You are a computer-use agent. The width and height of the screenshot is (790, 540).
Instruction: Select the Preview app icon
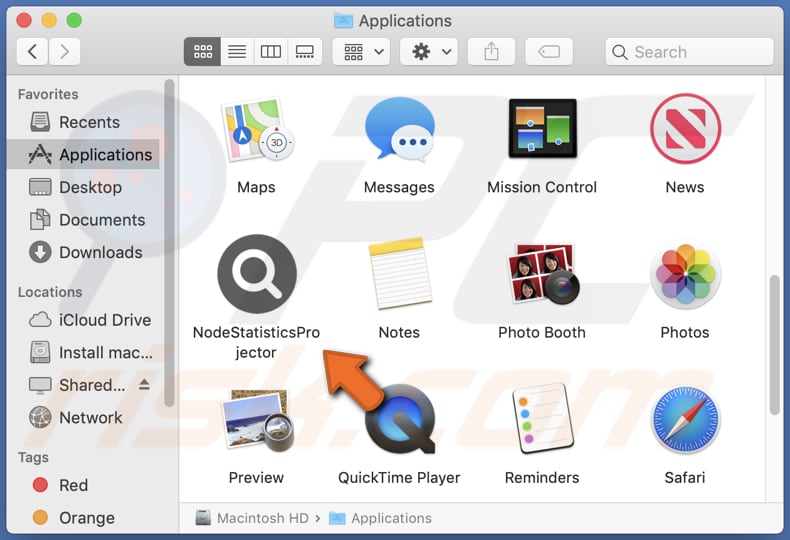[x=257, y=420]
